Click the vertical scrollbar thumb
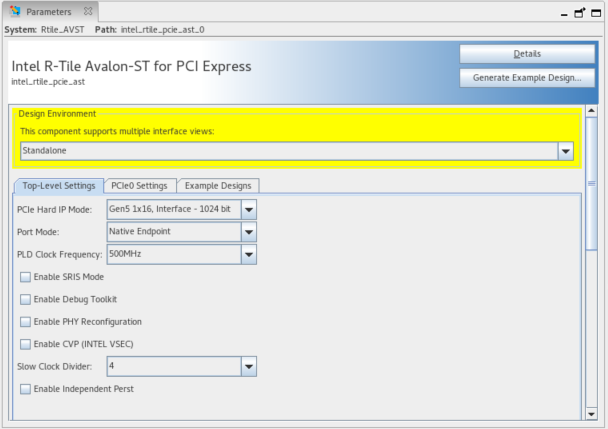Screen dimensions: 608x429 coord(593,160)
